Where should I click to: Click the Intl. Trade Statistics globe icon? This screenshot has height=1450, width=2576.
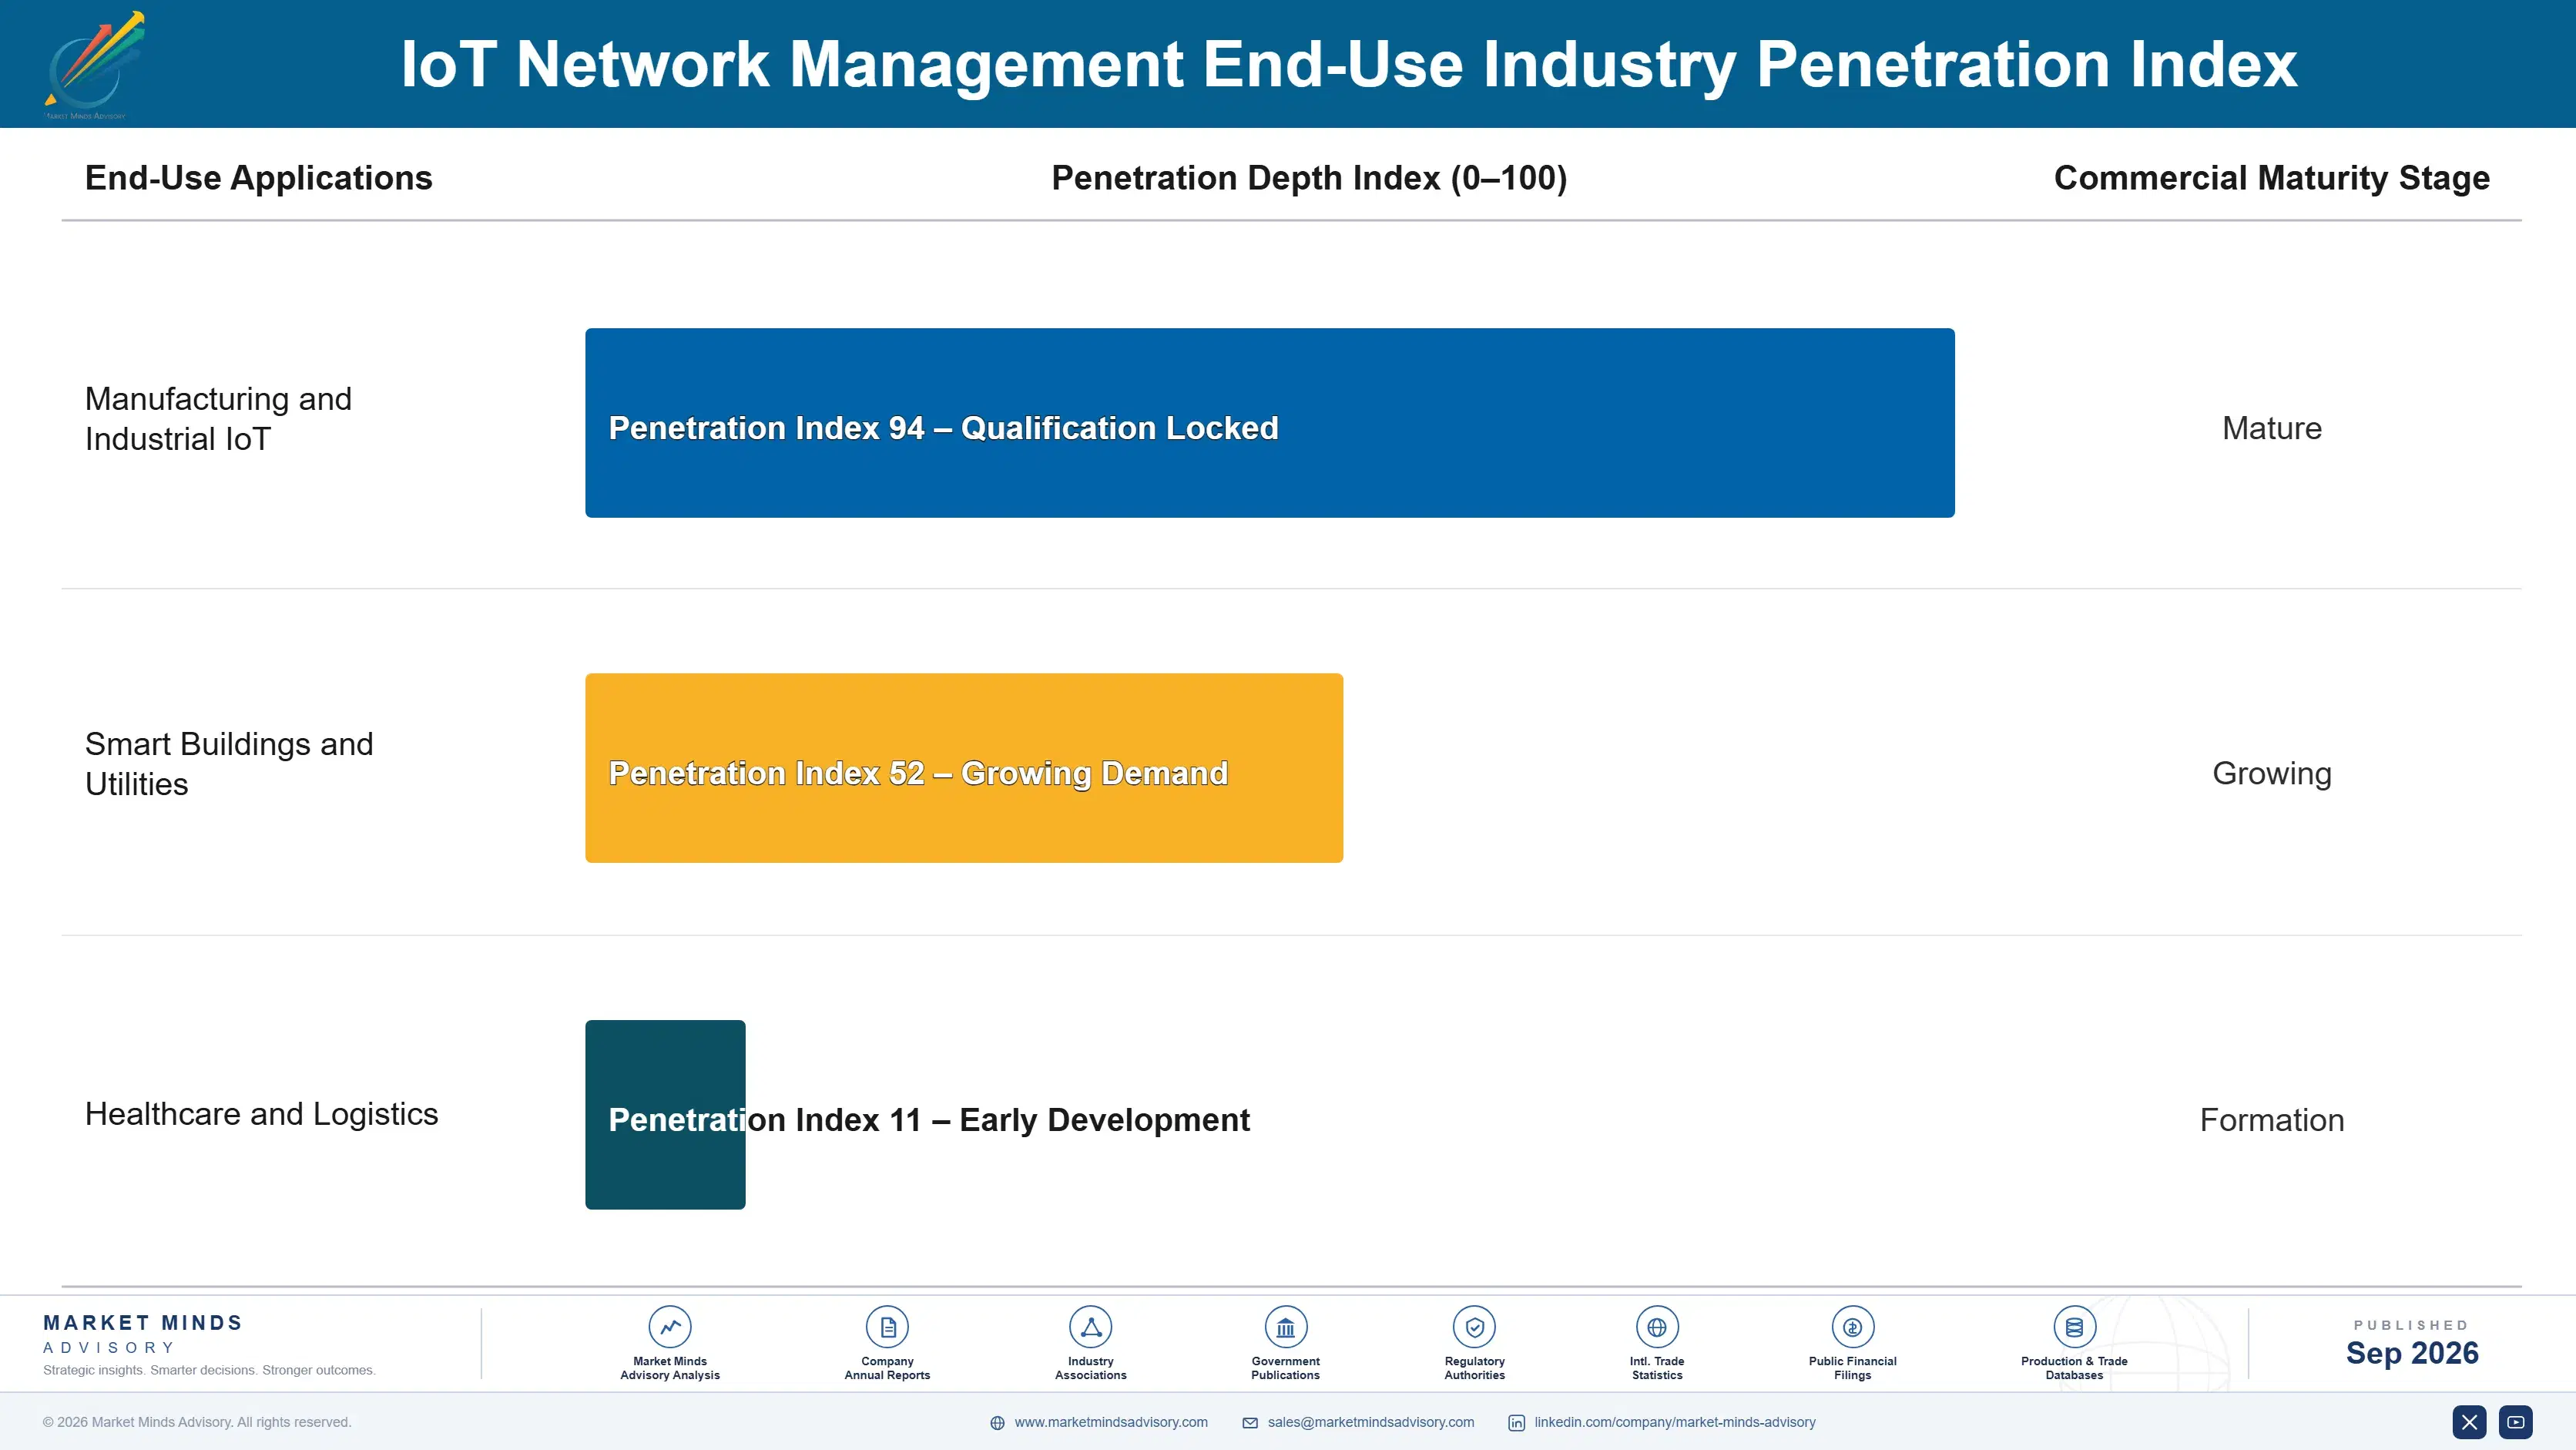pos(1657,1327)
